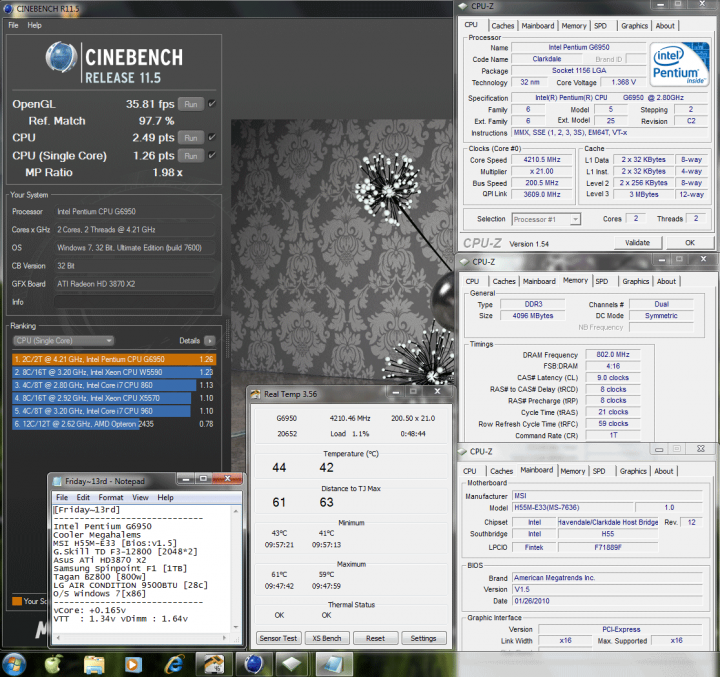Select the Real Temp taskbar icon
Screen dimensions: 720x677
pyautogui.click(x=214, y=664)
